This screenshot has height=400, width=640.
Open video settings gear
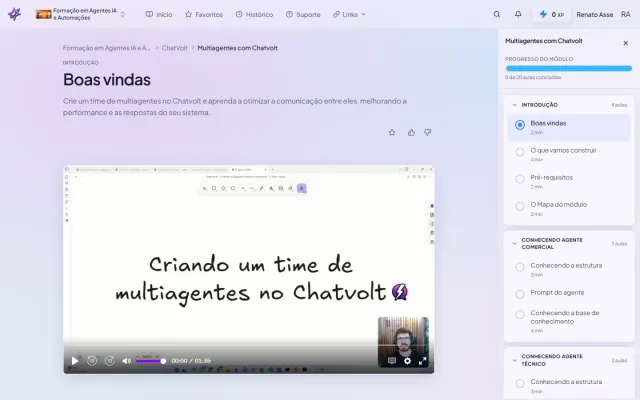(x=407, y=361)
